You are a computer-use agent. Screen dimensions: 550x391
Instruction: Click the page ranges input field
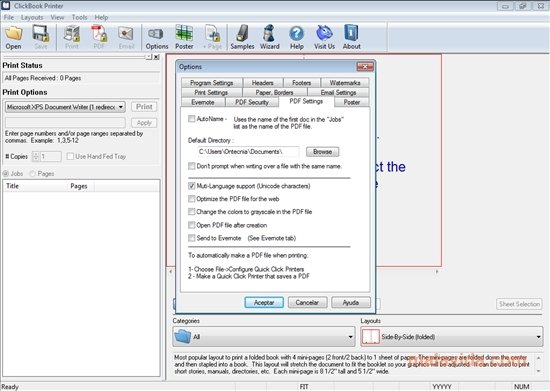65,123
